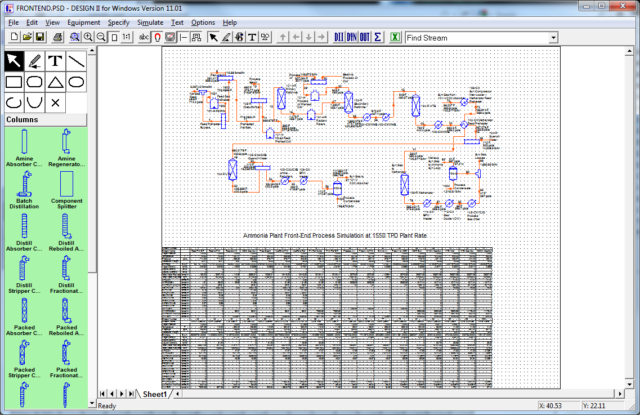Open the Edit menu
The image size is (640, 415).
click(32, 22)
